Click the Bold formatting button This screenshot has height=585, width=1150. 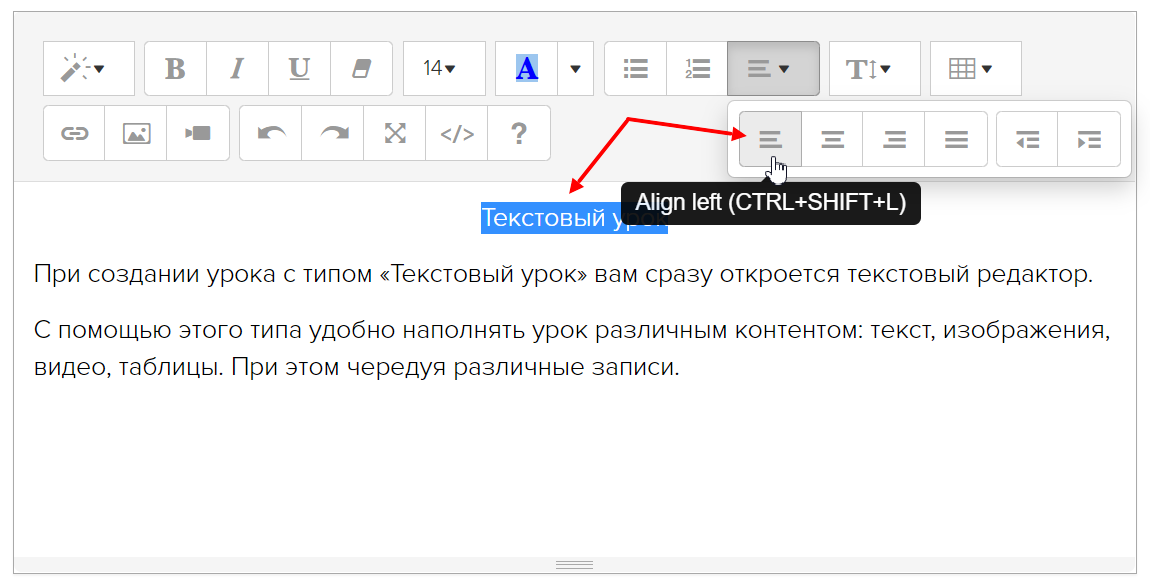[x=175, y=69]
